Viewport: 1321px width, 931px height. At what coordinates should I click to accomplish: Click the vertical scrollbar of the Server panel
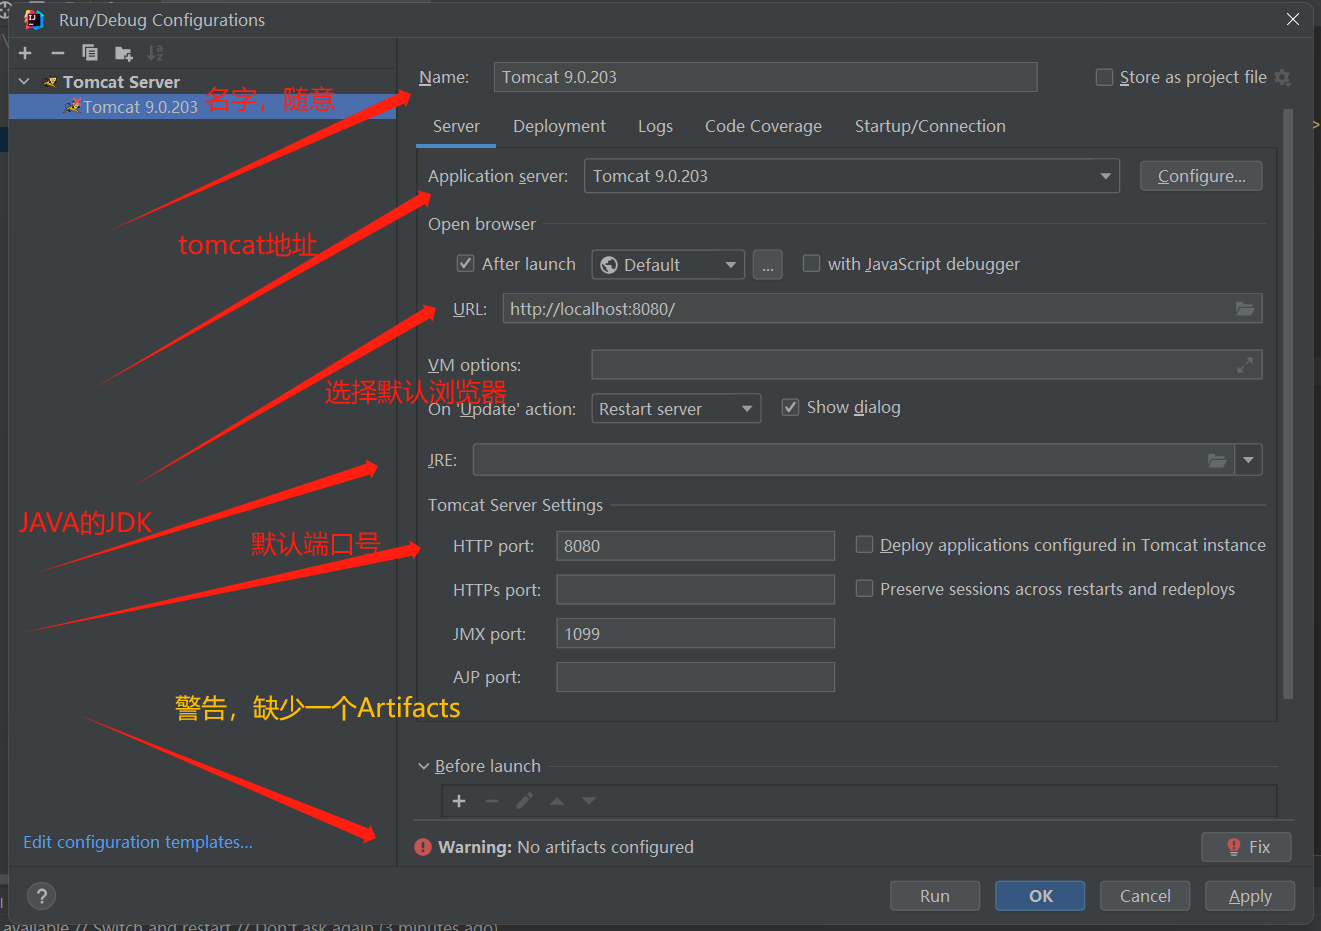[x=1288, y=405]
